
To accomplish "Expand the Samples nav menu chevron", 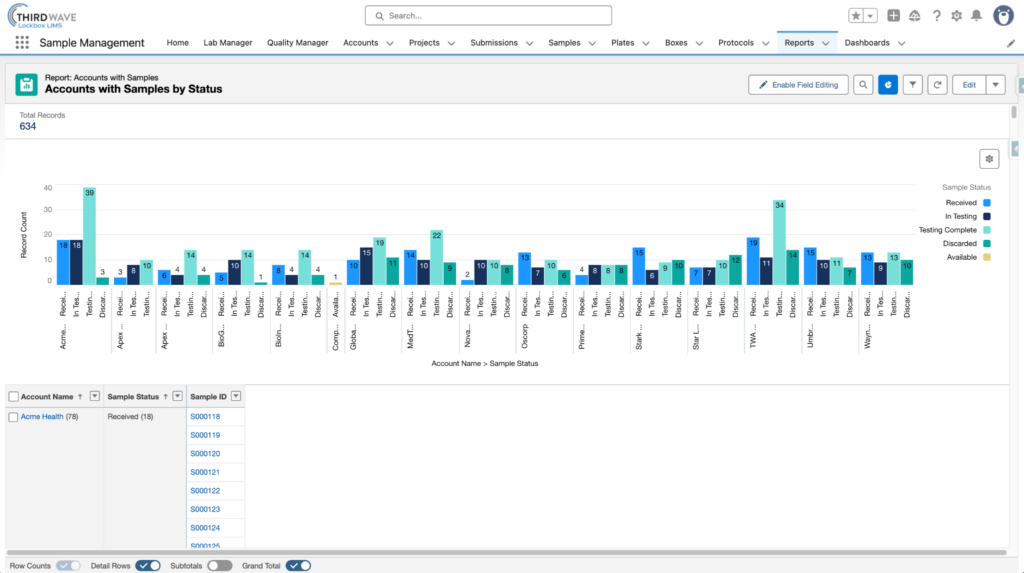I will [x=592, y=43].
